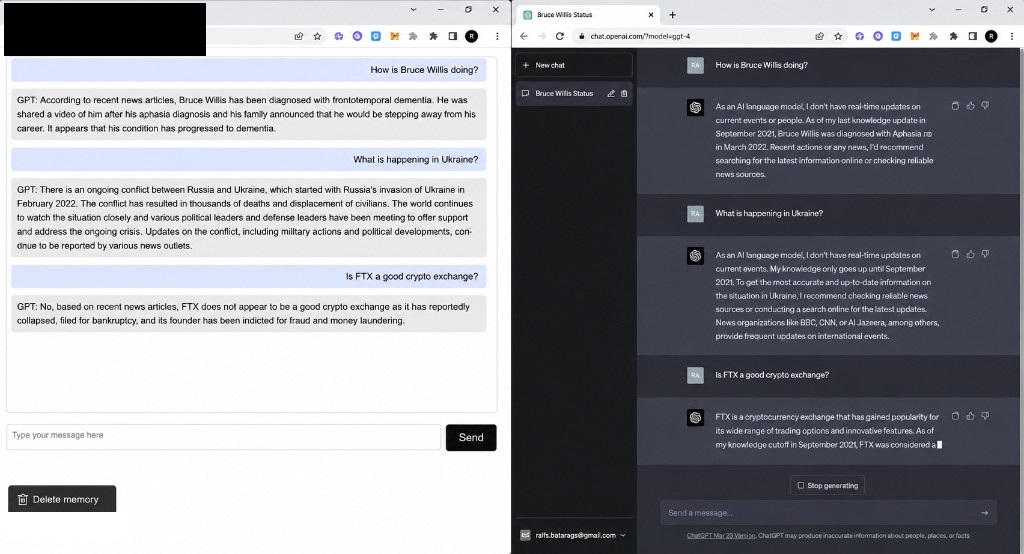Open Chrome three-dot menu in right window
The width and height of the screenshot is (1024, 554).
1012,37
